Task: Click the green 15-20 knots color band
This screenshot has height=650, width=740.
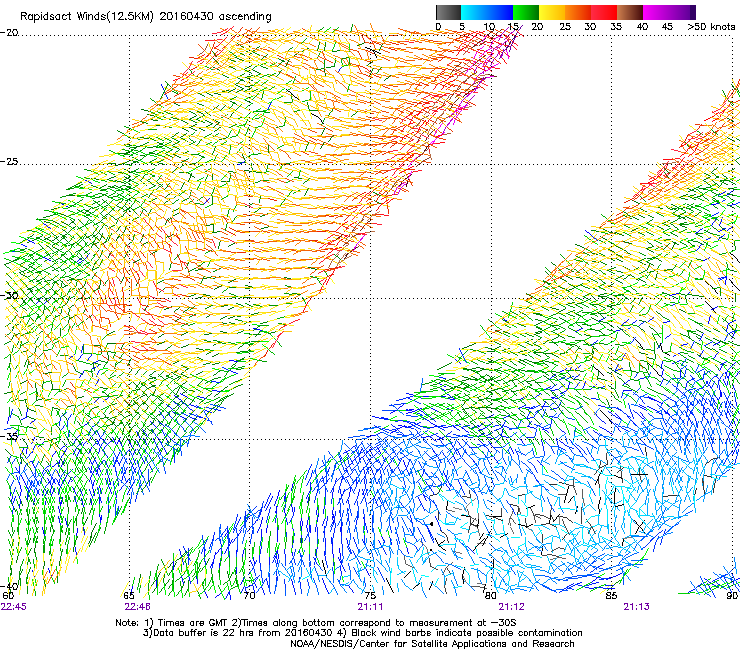Action: click(x=526, y=12)
